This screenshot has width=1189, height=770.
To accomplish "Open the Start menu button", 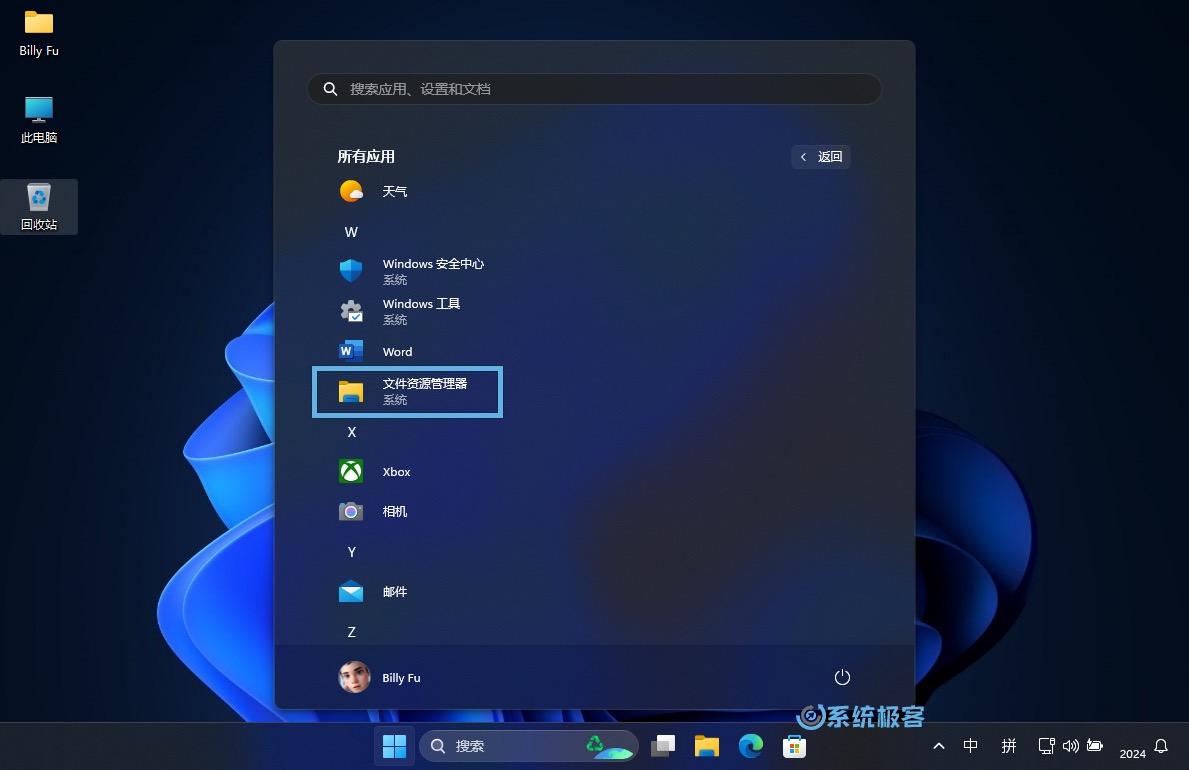I will tap(394, 746).
